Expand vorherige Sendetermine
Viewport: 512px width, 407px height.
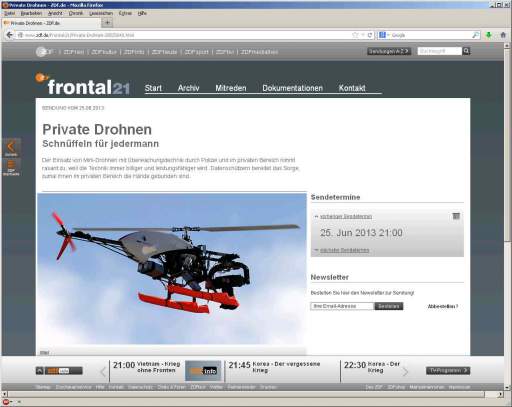pyautogui.click(x=346, y=217)
